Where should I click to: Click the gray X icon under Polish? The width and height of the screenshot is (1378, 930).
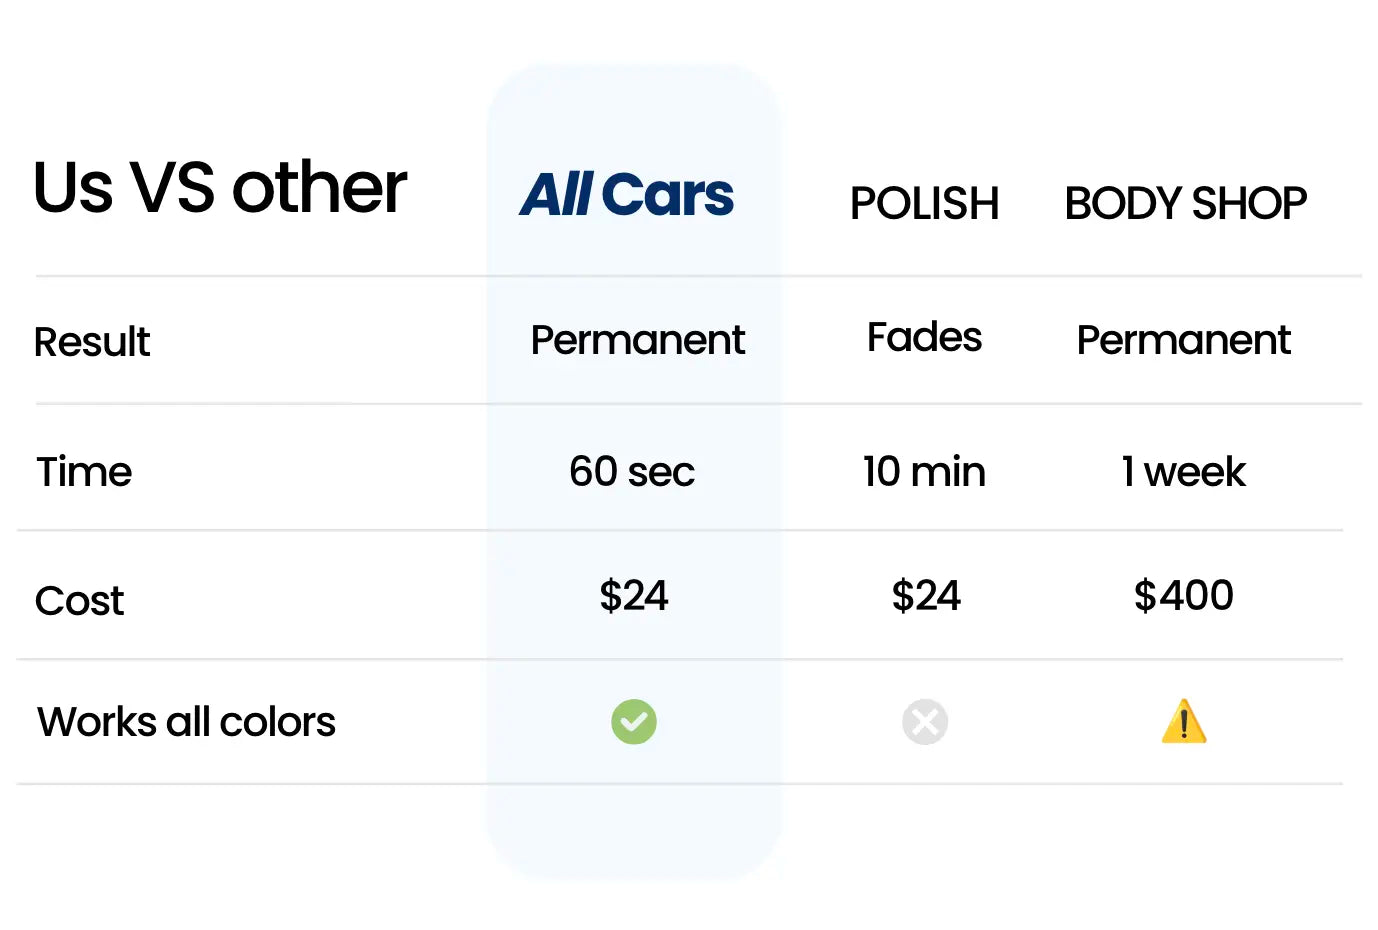pos(925,722)
